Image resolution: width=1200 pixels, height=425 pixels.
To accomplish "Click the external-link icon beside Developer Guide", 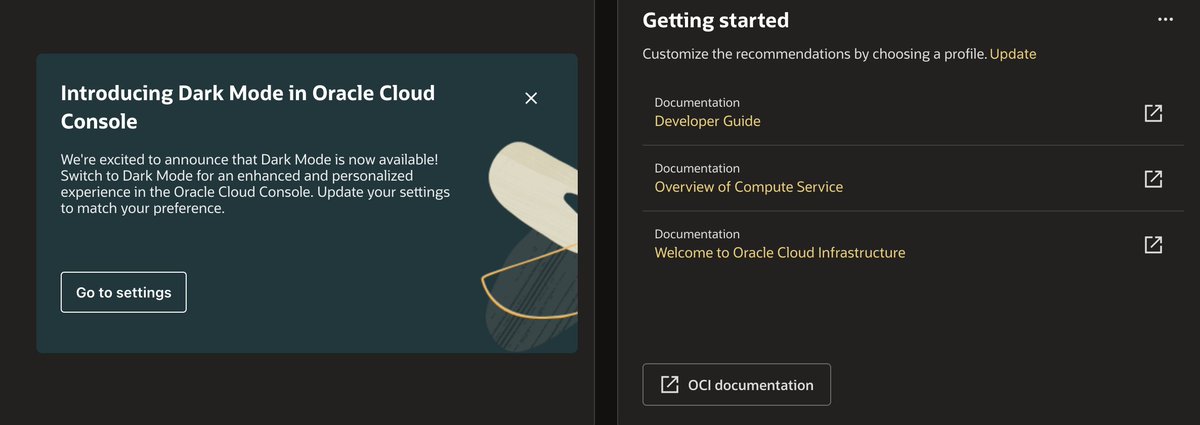I will pos(1152,113).
